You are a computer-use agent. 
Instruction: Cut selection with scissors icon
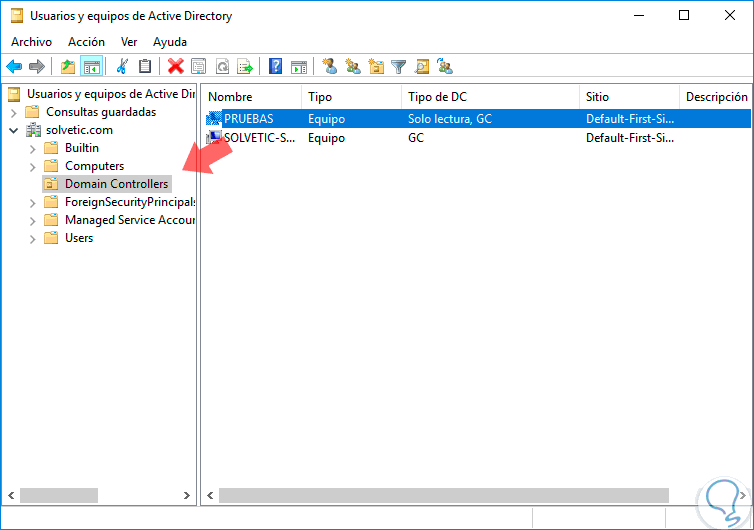[122, 66]
